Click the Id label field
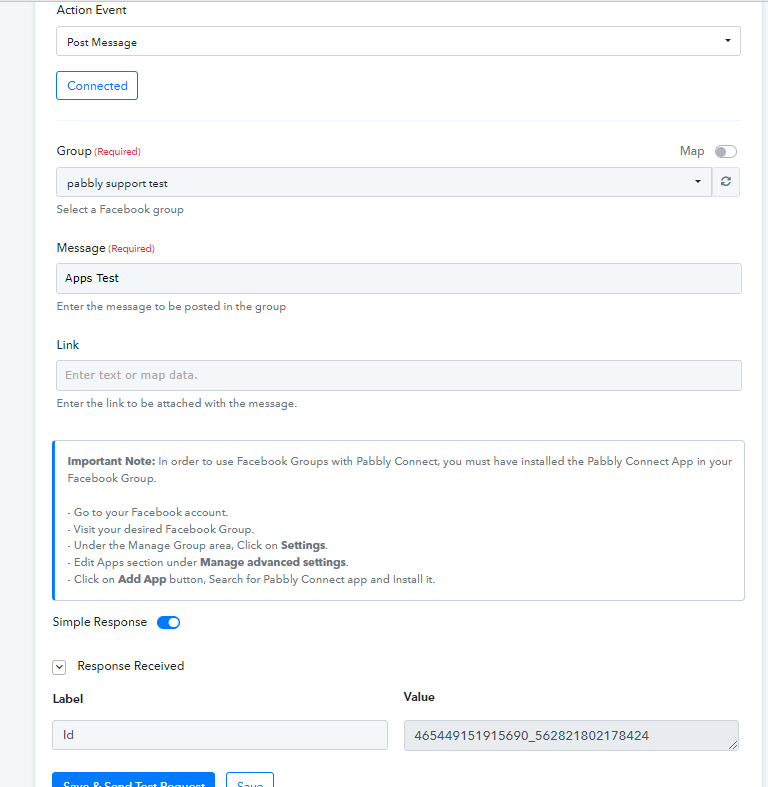This screenshot has width=768, height=787. 220,735
